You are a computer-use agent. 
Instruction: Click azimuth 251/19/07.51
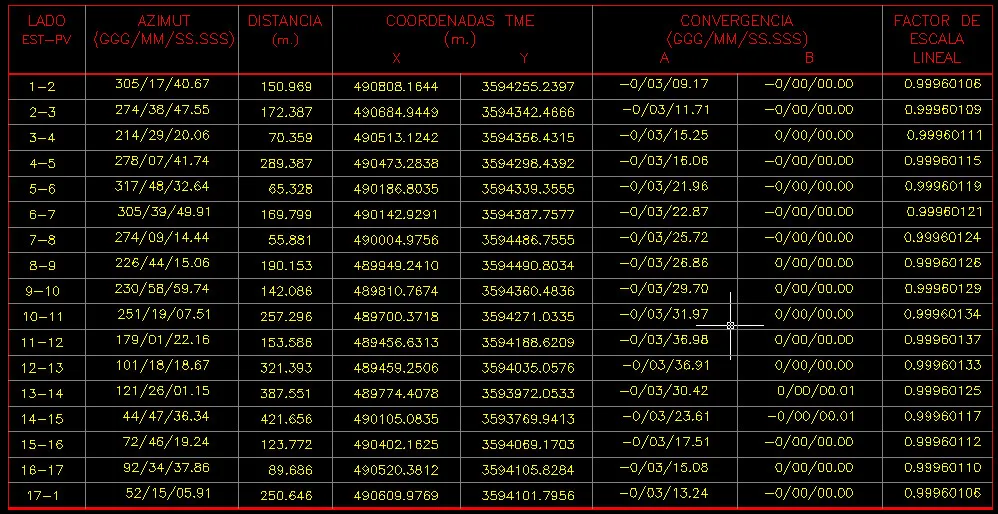pyautogui.click(x=164, y=313)
